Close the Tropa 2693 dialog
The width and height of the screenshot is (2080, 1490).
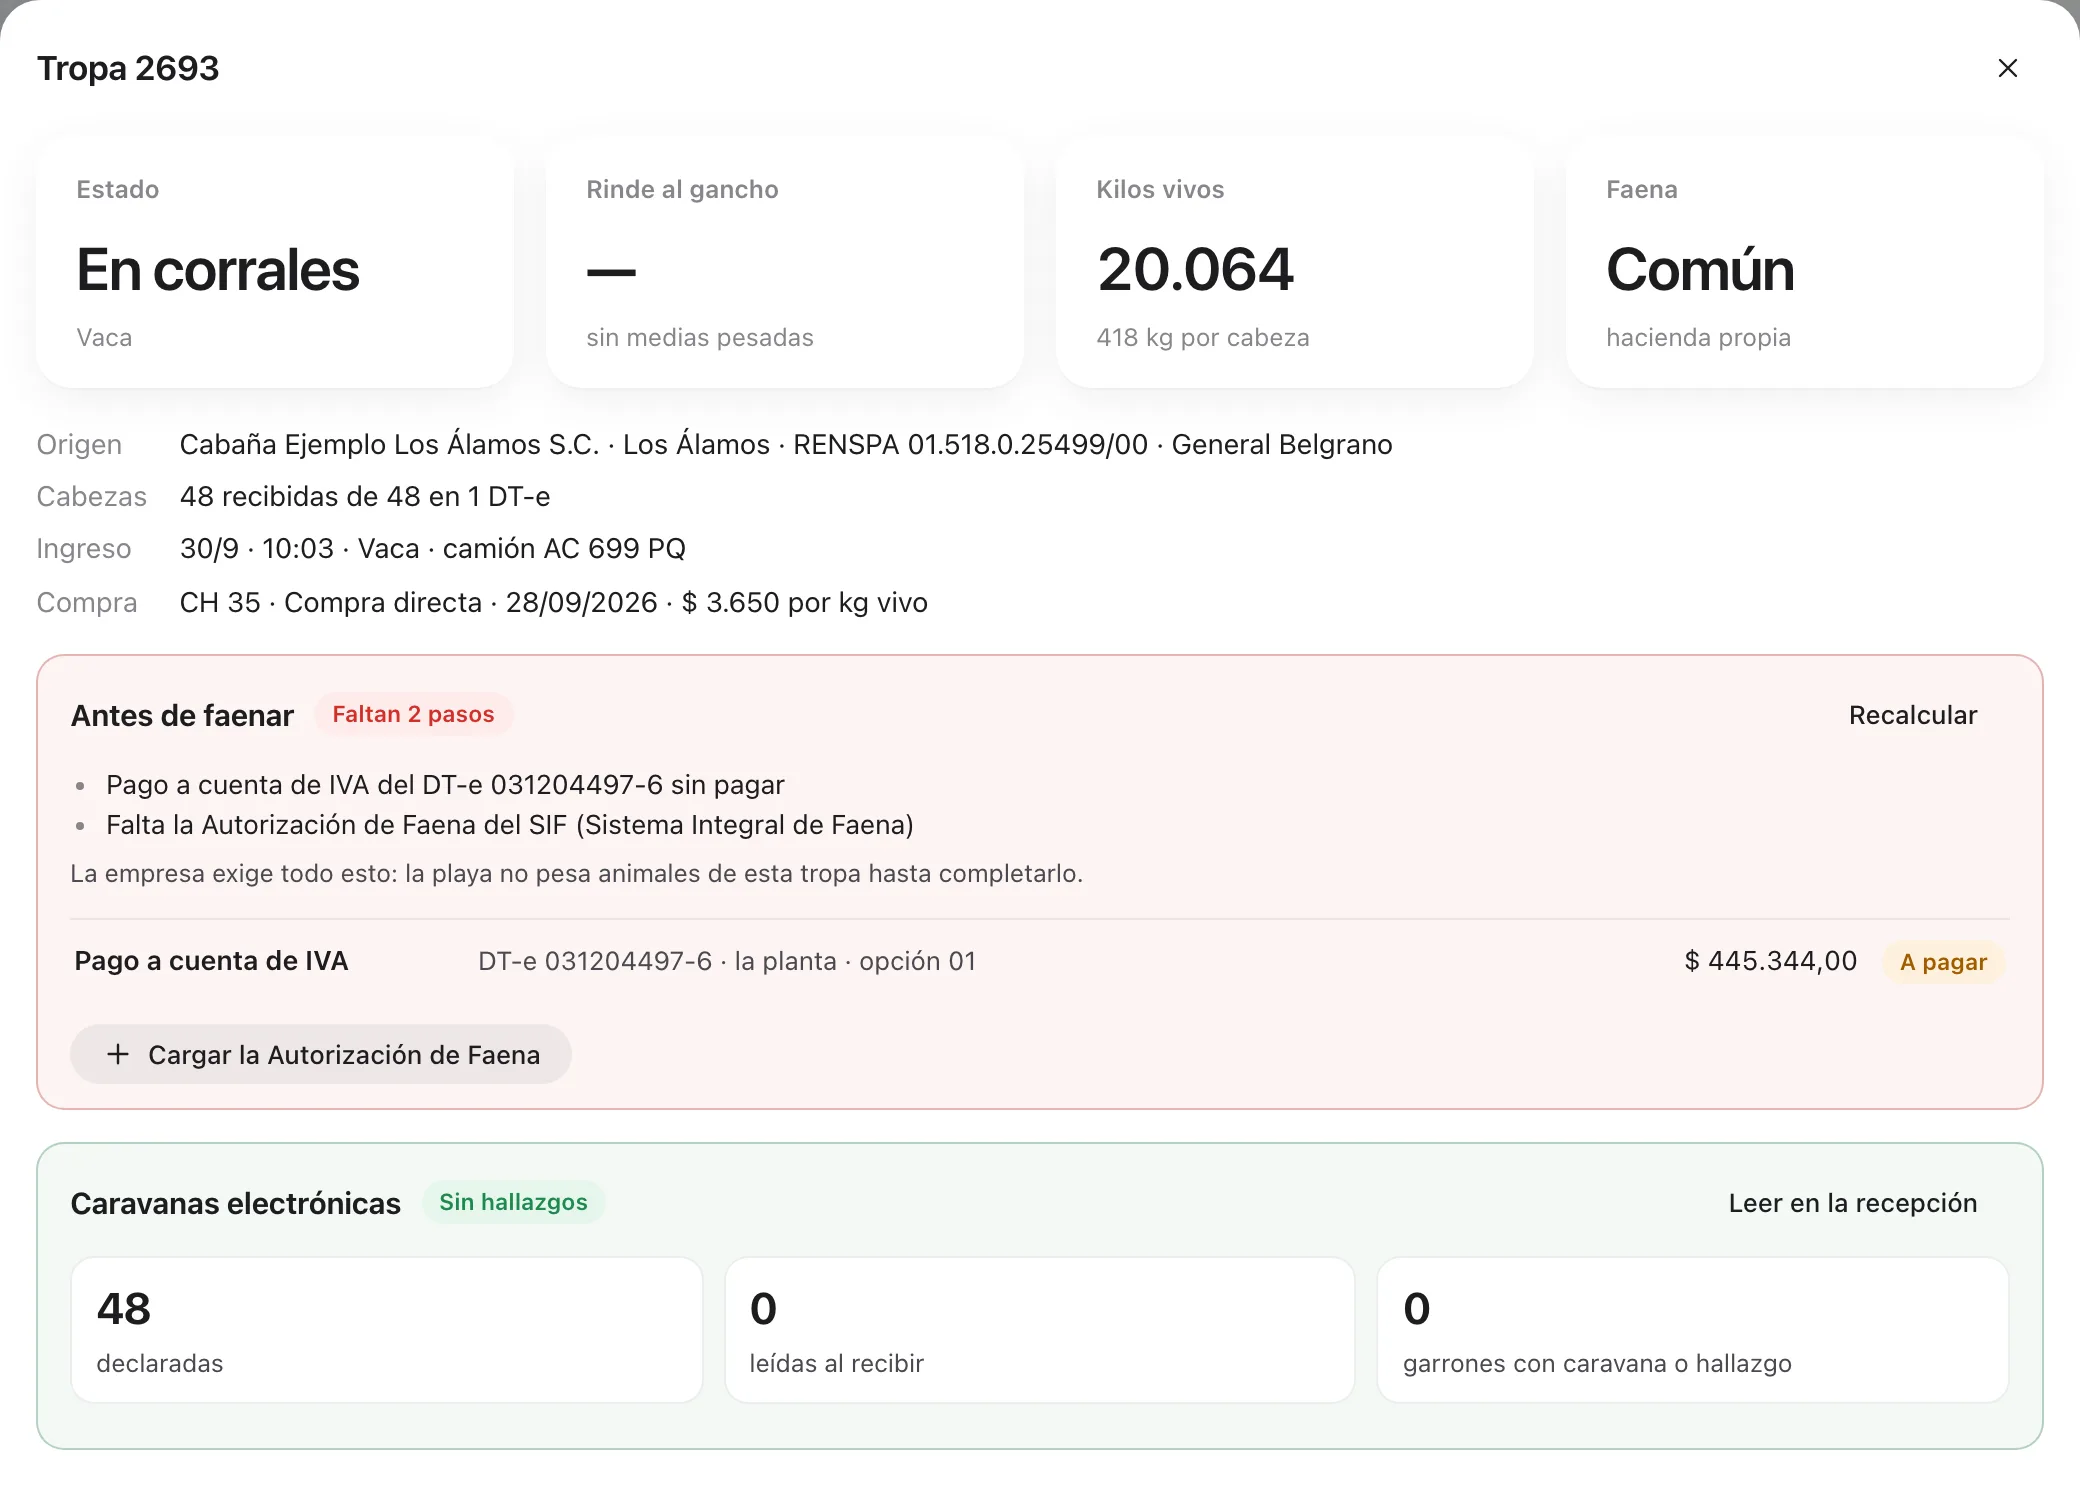[x=2007, y=68]
